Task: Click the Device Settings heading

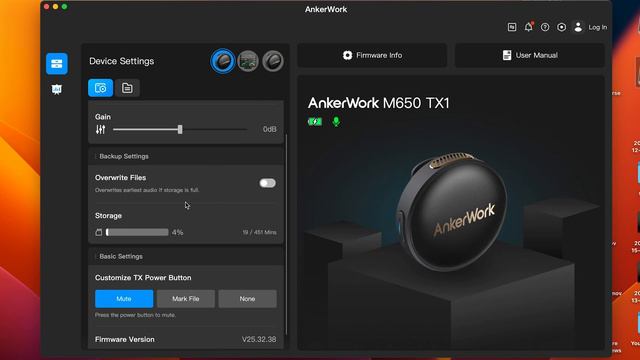Action: click(x=122, y=61)
